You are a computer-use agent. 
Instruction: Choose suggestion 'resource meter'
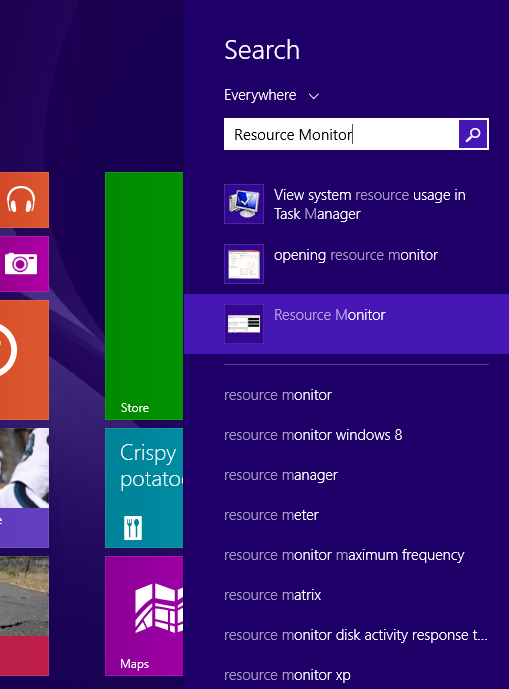(271, 515)
